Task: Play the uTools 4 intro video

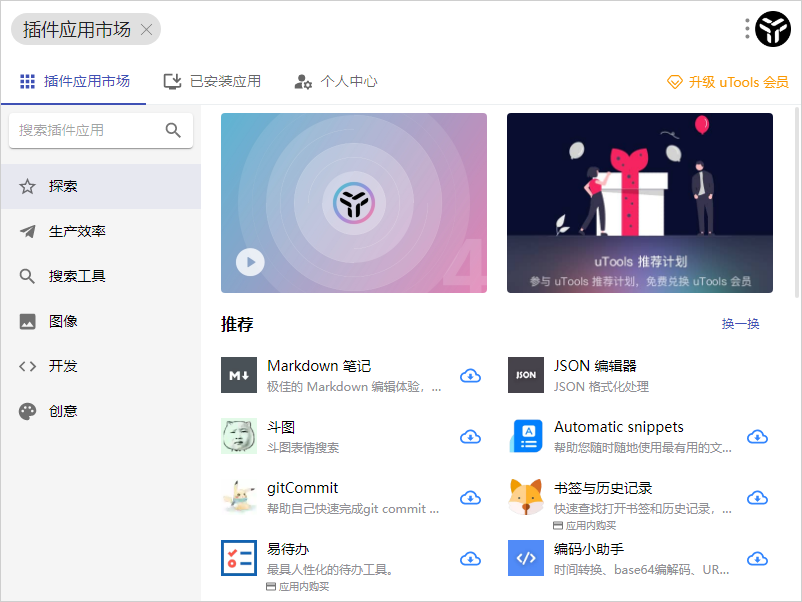Action: point(250,262)
